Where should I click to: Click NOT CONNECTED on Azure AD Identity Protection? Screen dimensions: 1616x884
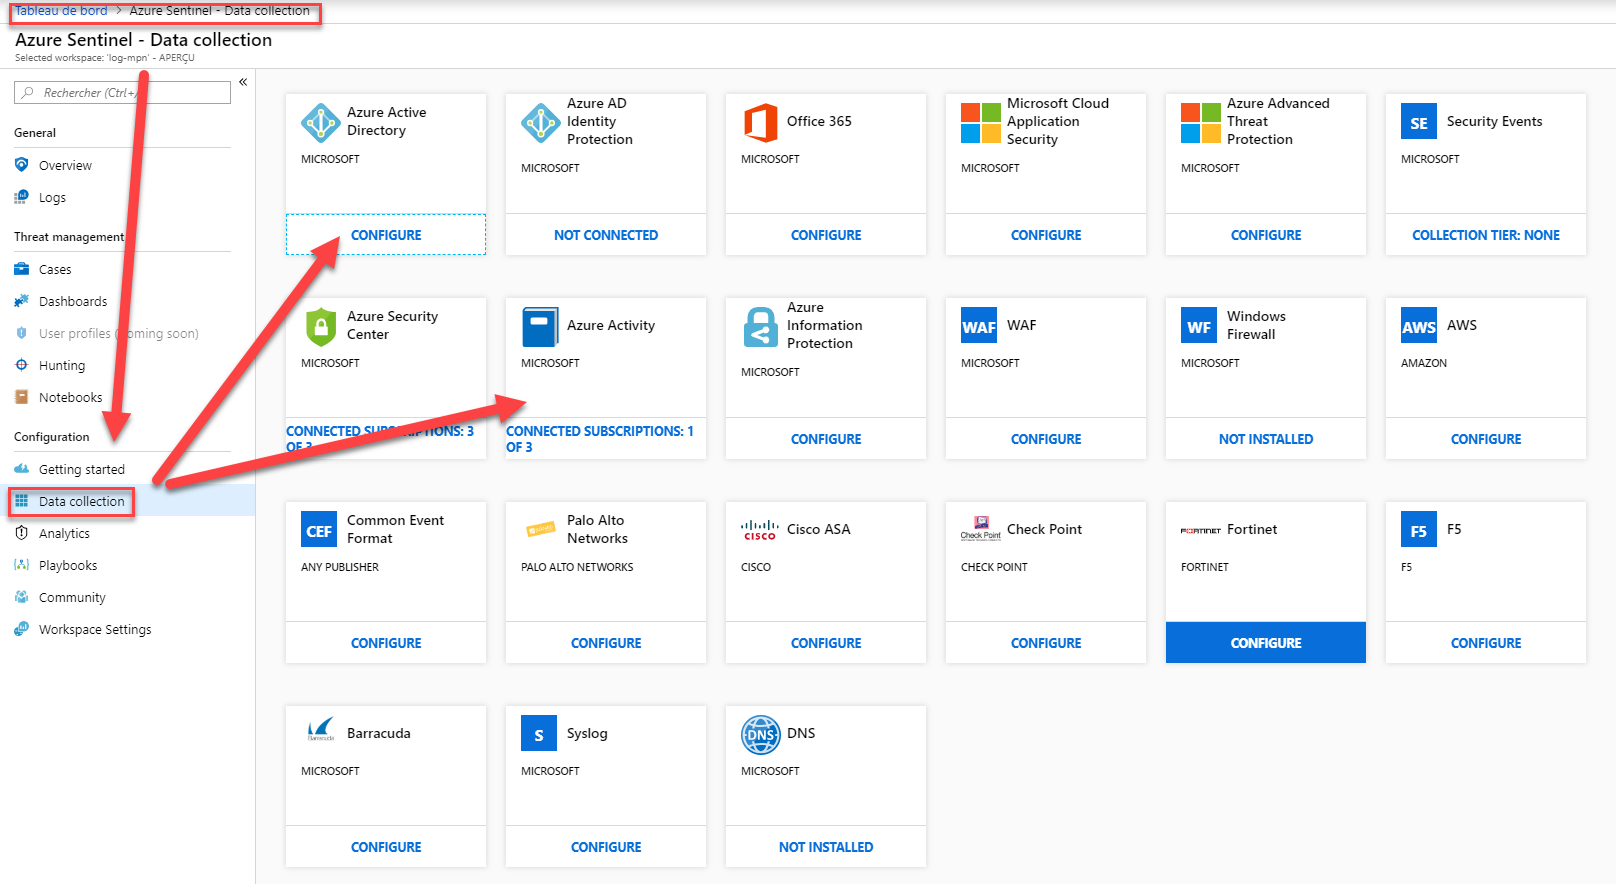[606, 235]
